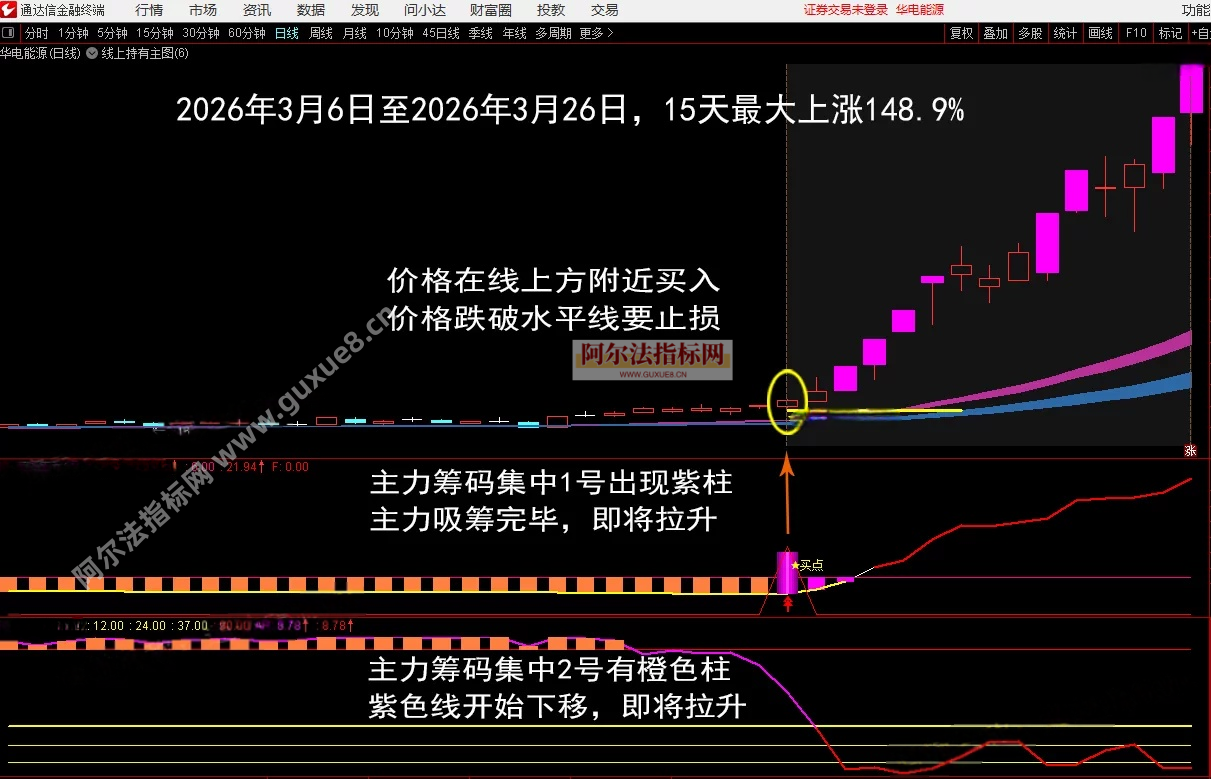Viewport: 1211px width, 779px height.
Task: Select the 画线 drawing tool
Action: coord(1099,32)
